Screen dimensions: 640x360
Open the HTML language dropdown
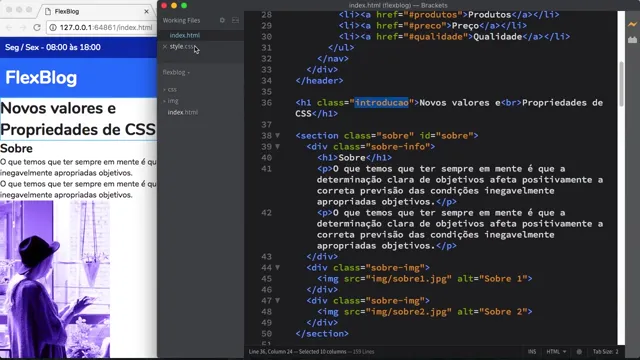pos(556,351)
